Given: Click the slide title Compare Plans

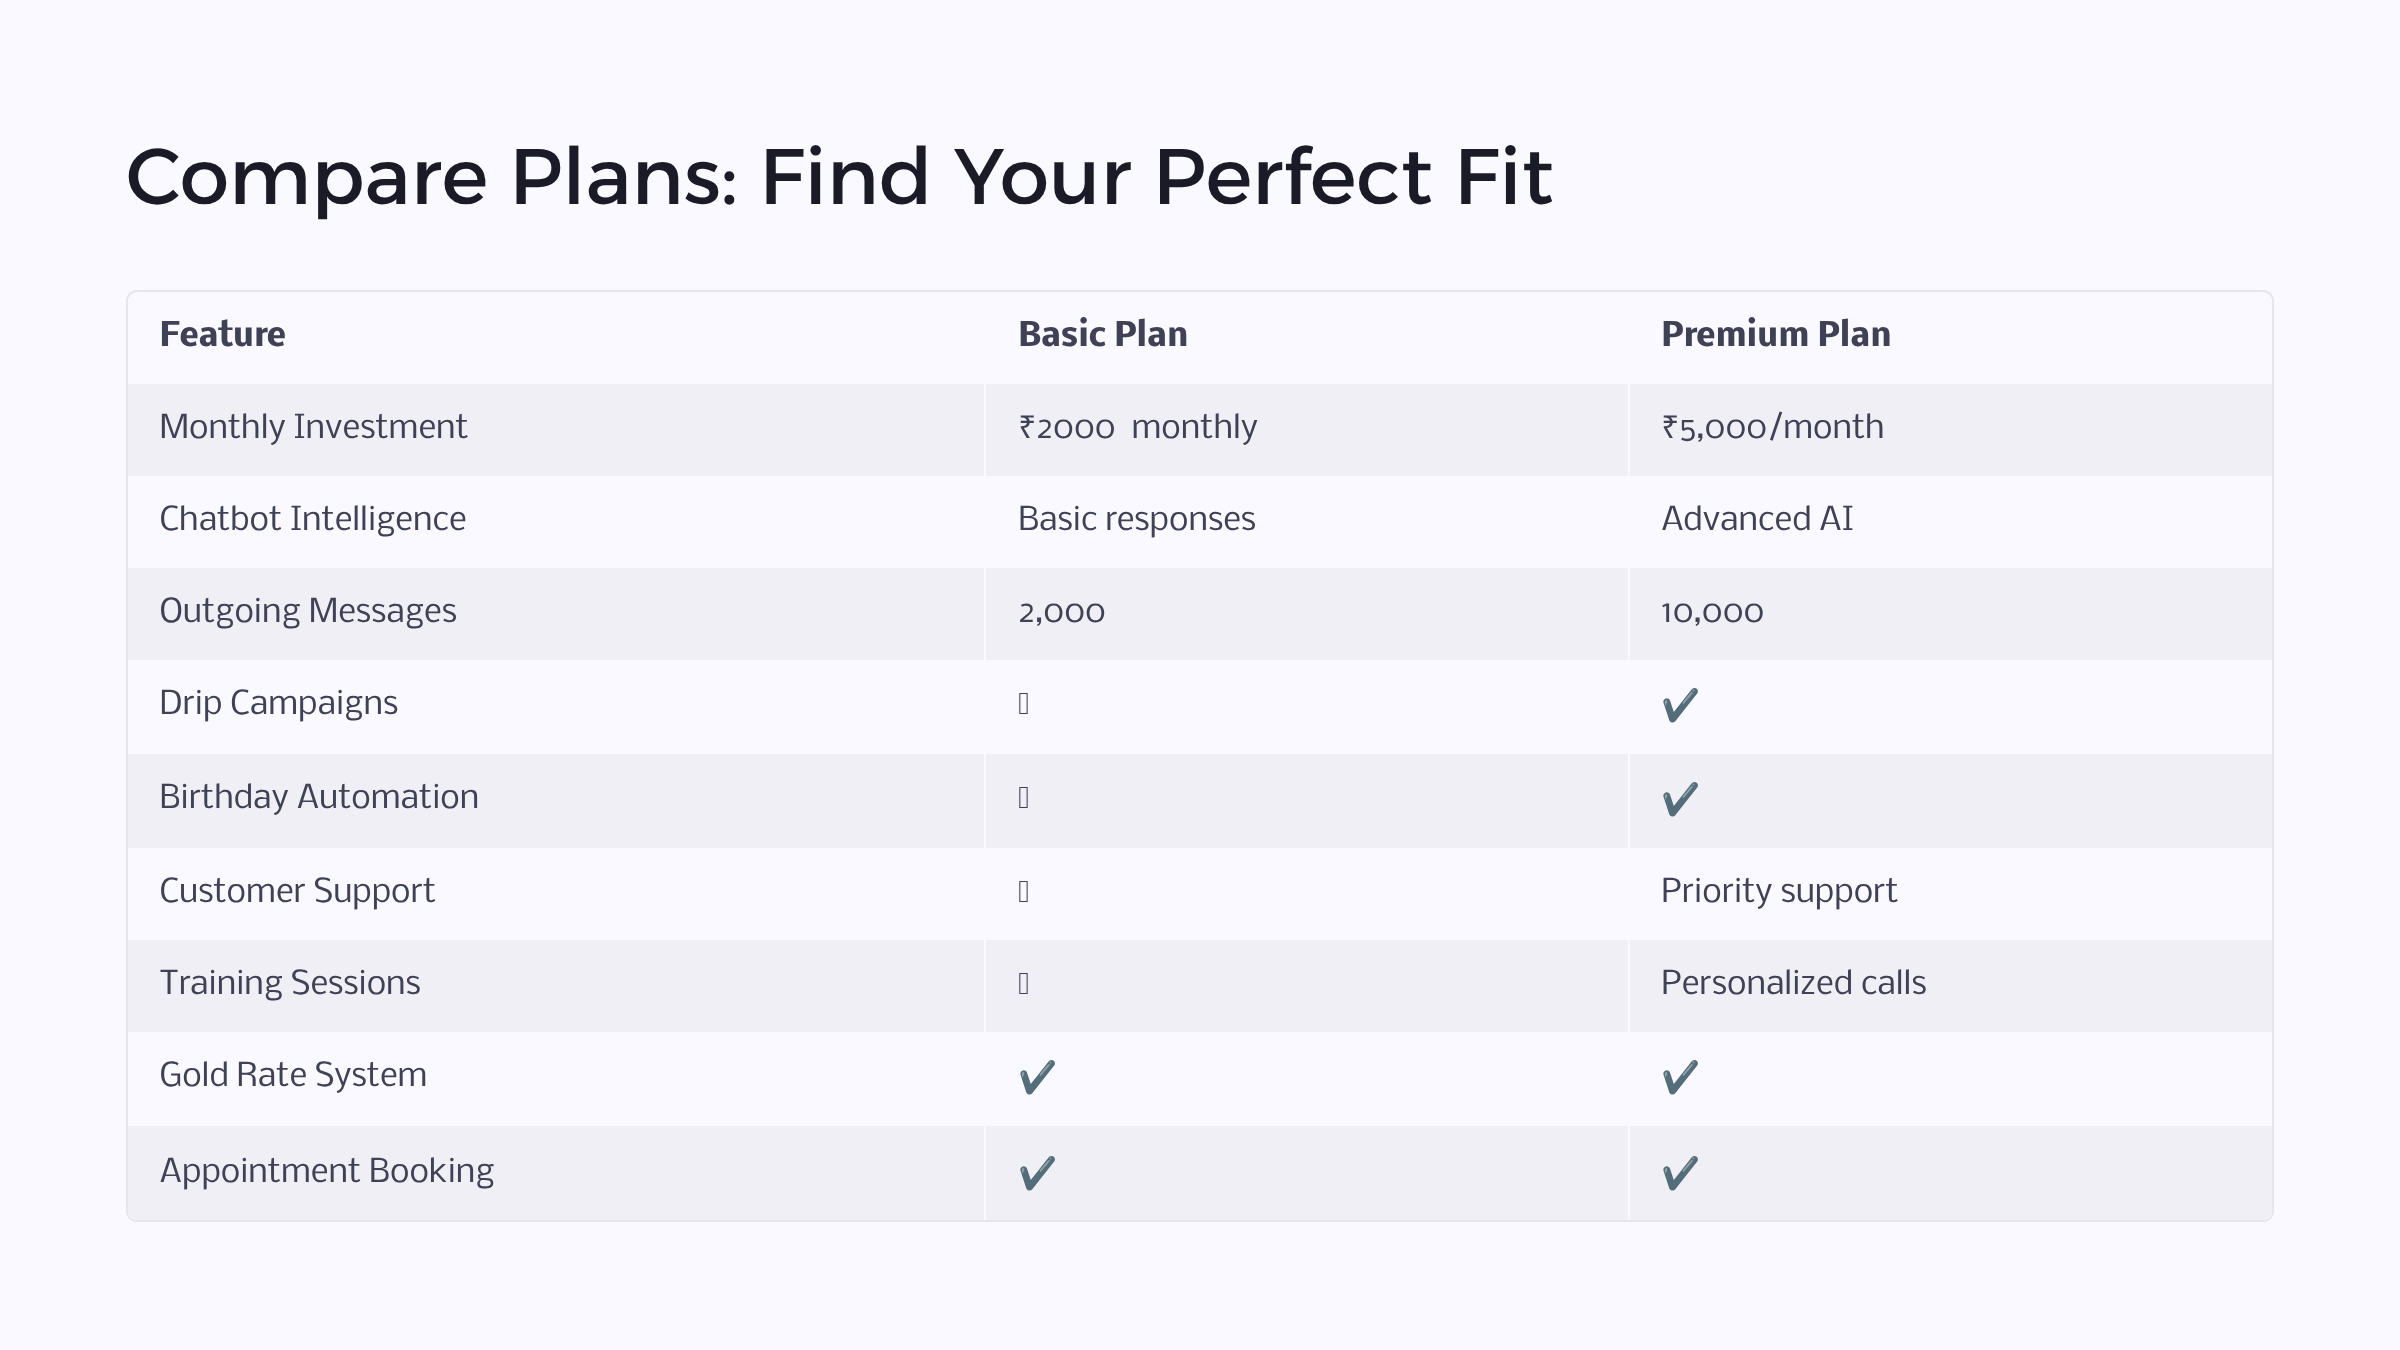Looking at the screenshot, I should pyautogui.click(x=839, y=178).
